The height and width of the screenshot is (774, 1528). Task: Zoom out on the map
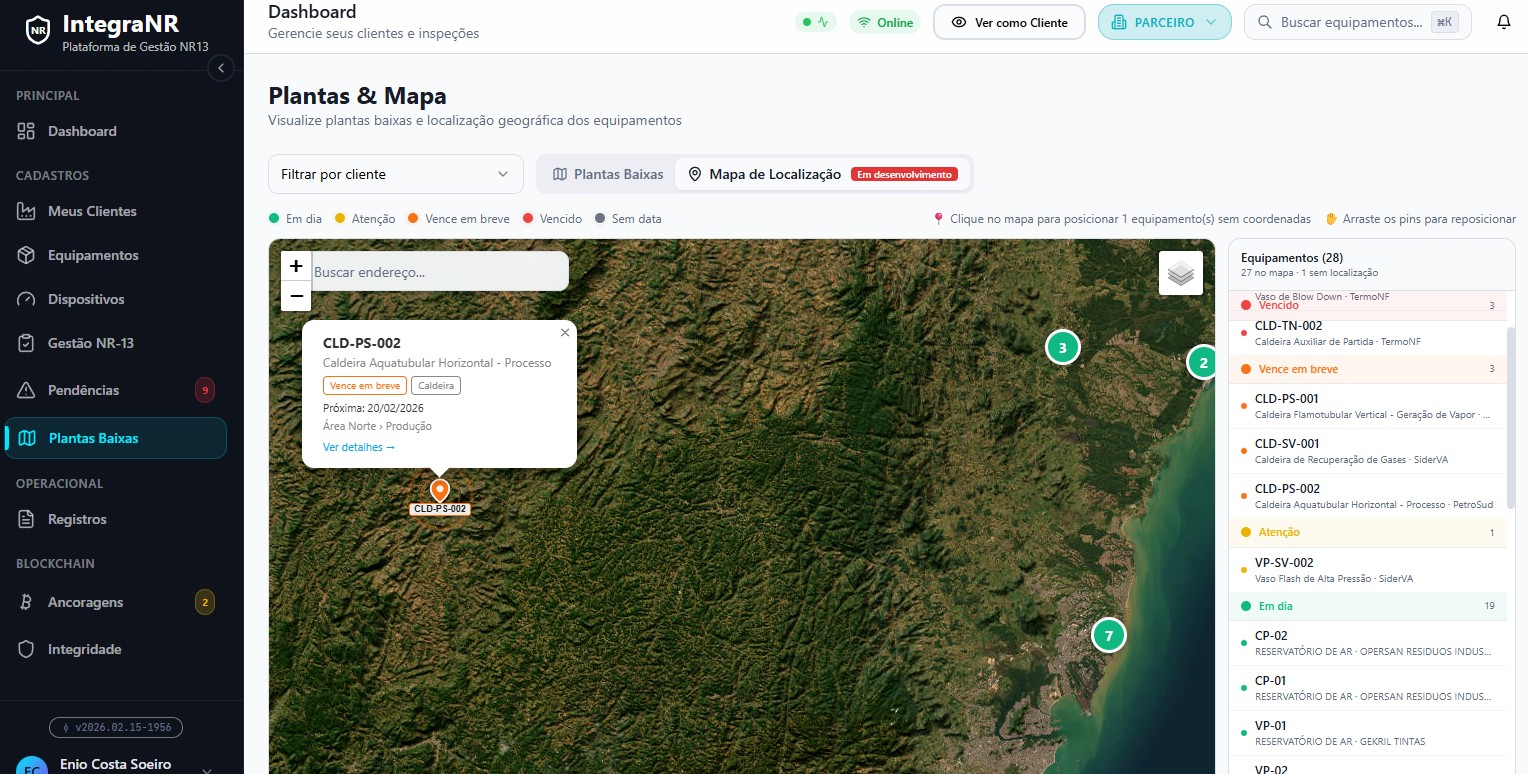[296, 296]
